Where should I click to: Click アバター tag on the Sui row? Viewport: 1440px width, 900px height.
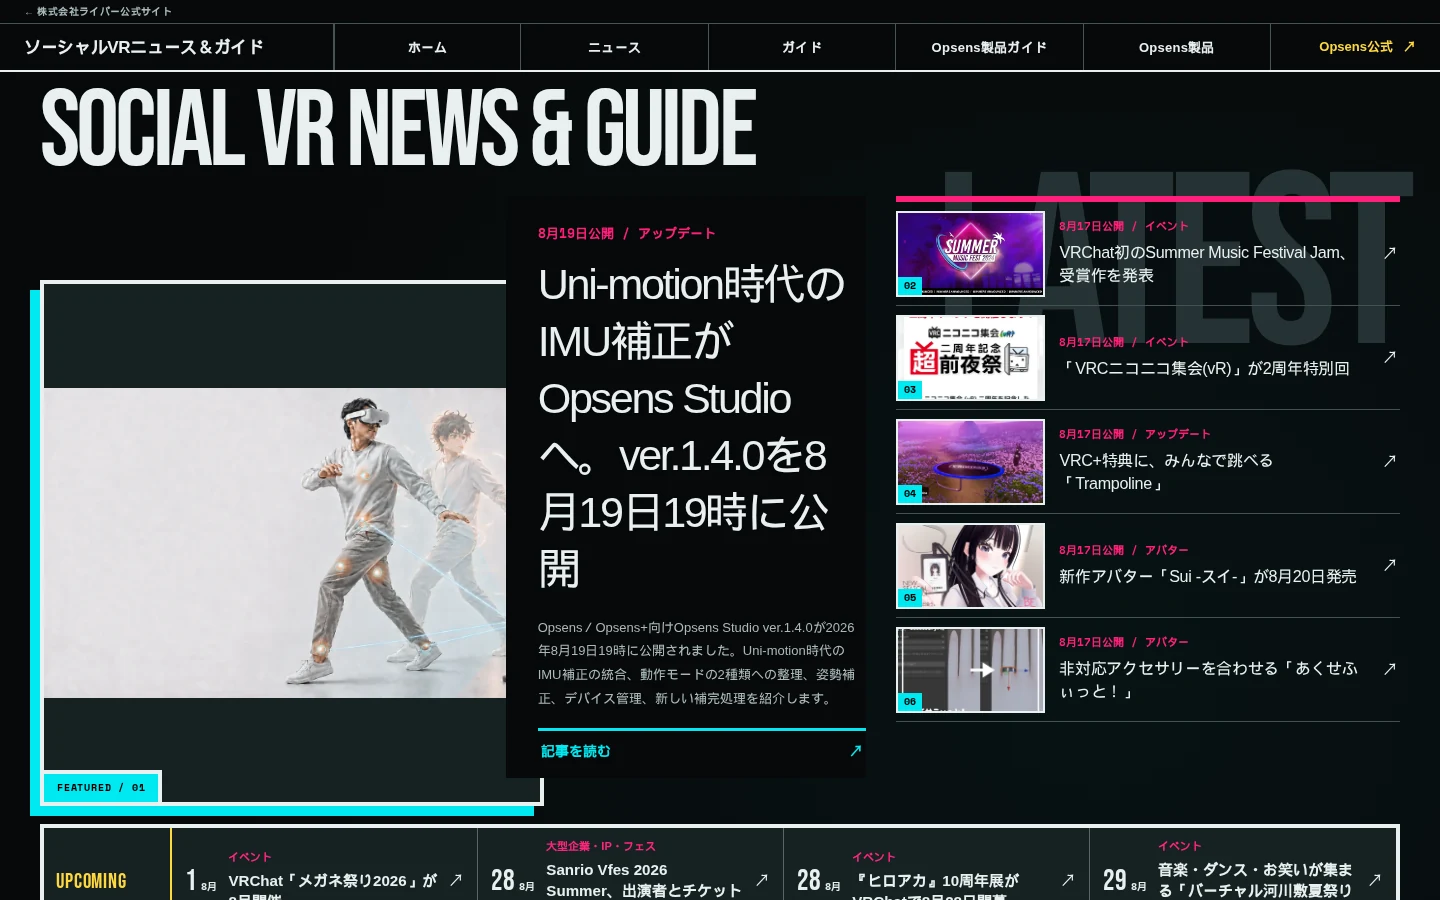[x=1166, y=550]
